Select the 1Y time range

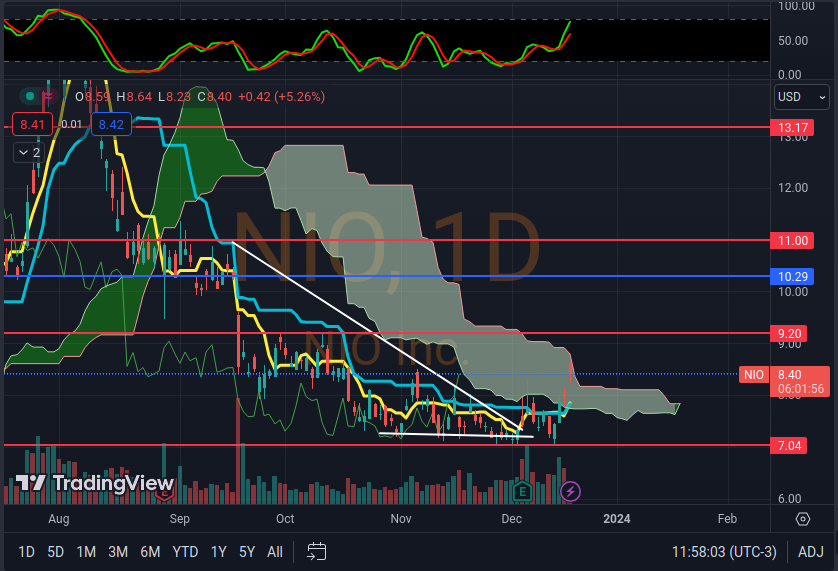[x=219, y=552]
